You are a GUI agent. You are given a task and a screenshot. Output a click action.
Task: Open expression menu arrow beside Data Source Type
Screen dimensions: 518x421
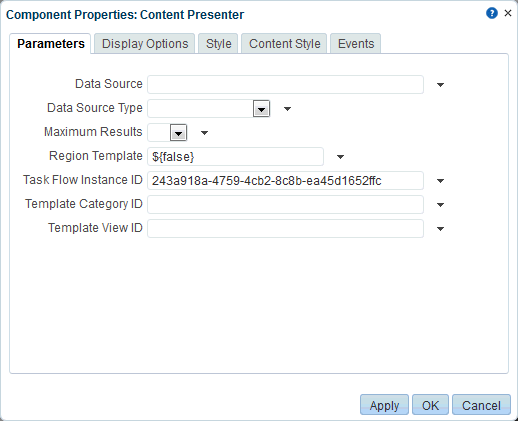[287, 109]
